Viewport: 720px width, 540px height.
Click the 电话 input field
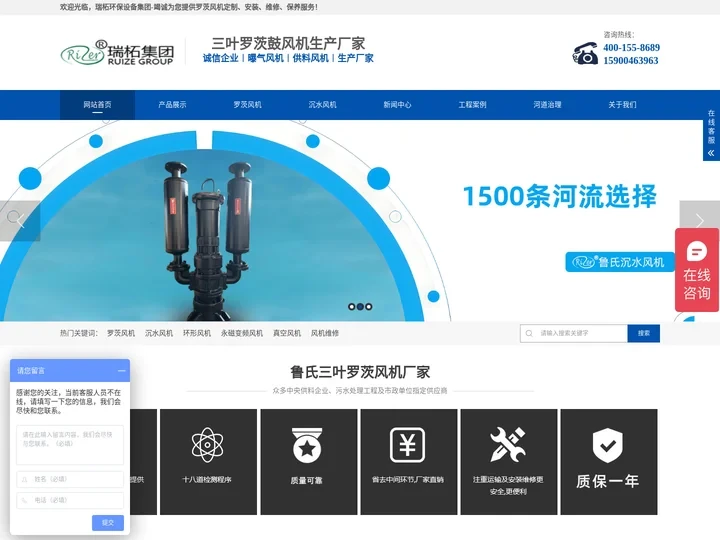click(x=70, y=501)
